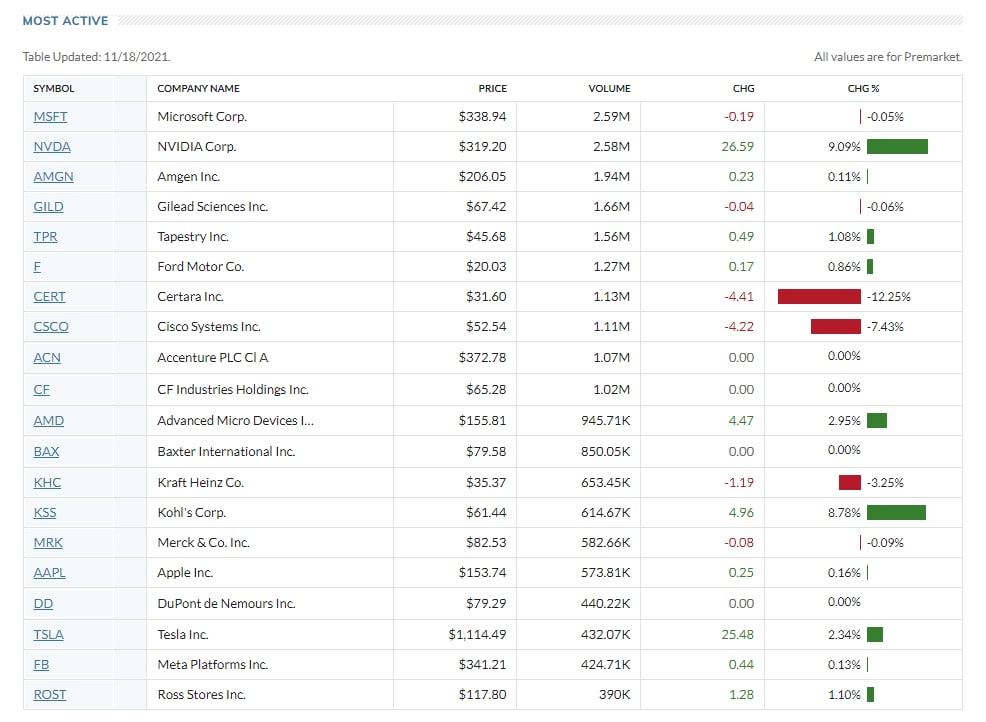The height and width of the screenshot is (722, 986).
Task: Open the AAPL ticker link
Action: tap(50, 573)
